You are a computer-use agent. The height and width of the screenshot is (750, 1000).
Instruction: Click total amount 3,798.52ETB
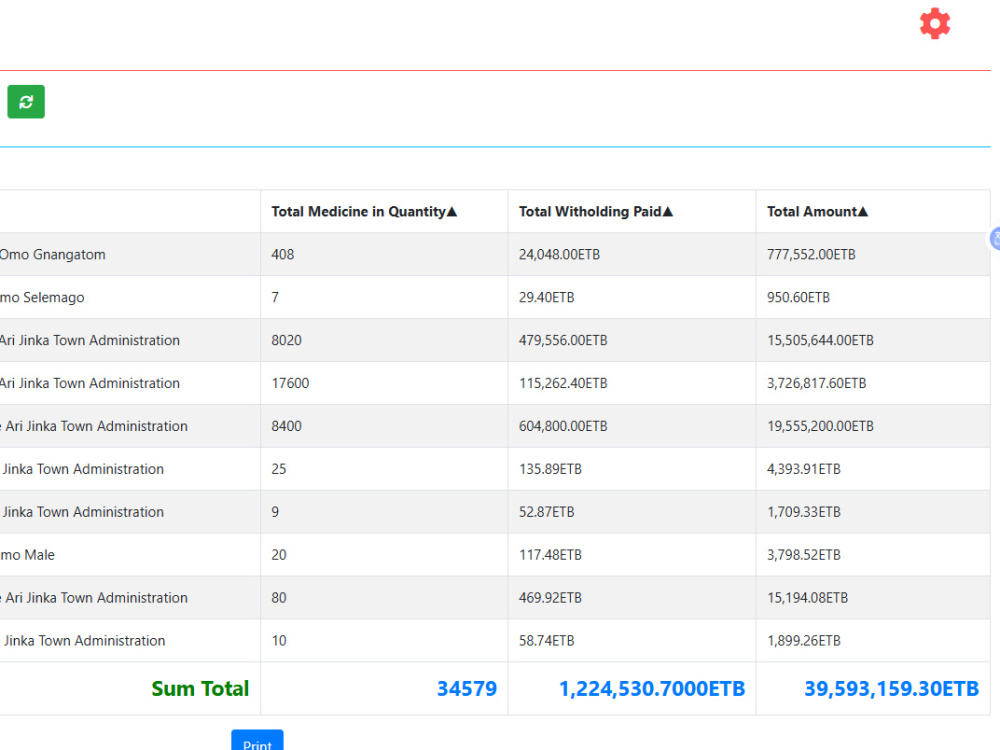tap(804, 555)
